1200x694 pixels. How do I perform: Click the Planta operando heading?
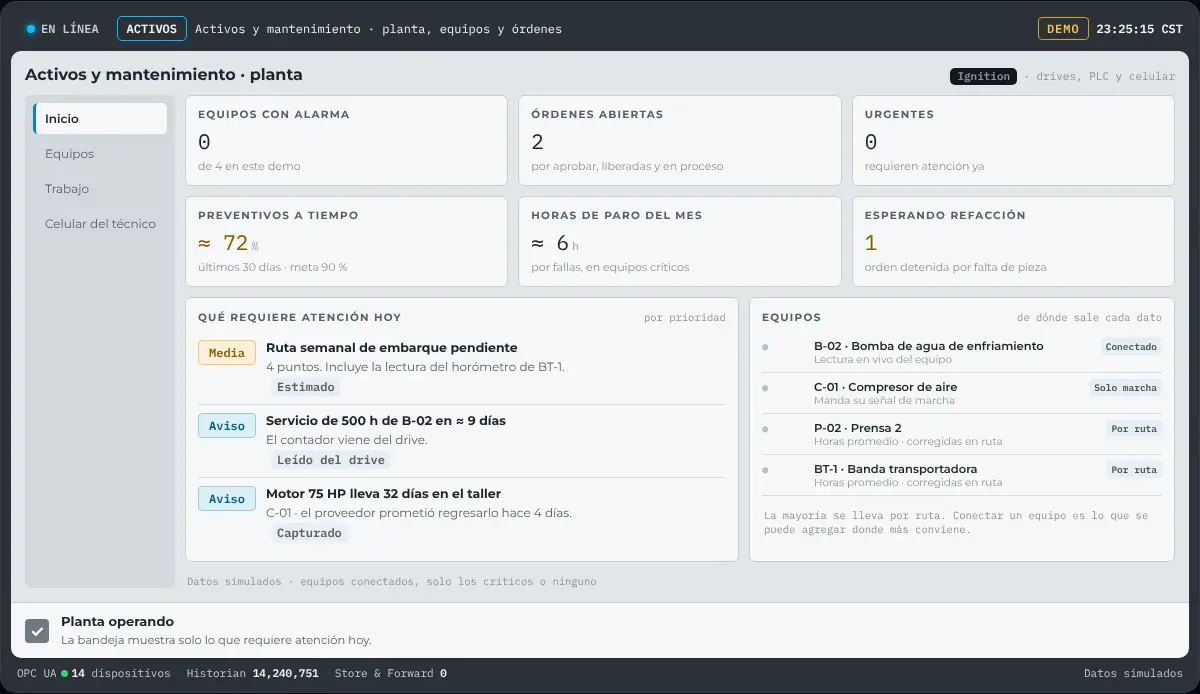click(117, 622)
